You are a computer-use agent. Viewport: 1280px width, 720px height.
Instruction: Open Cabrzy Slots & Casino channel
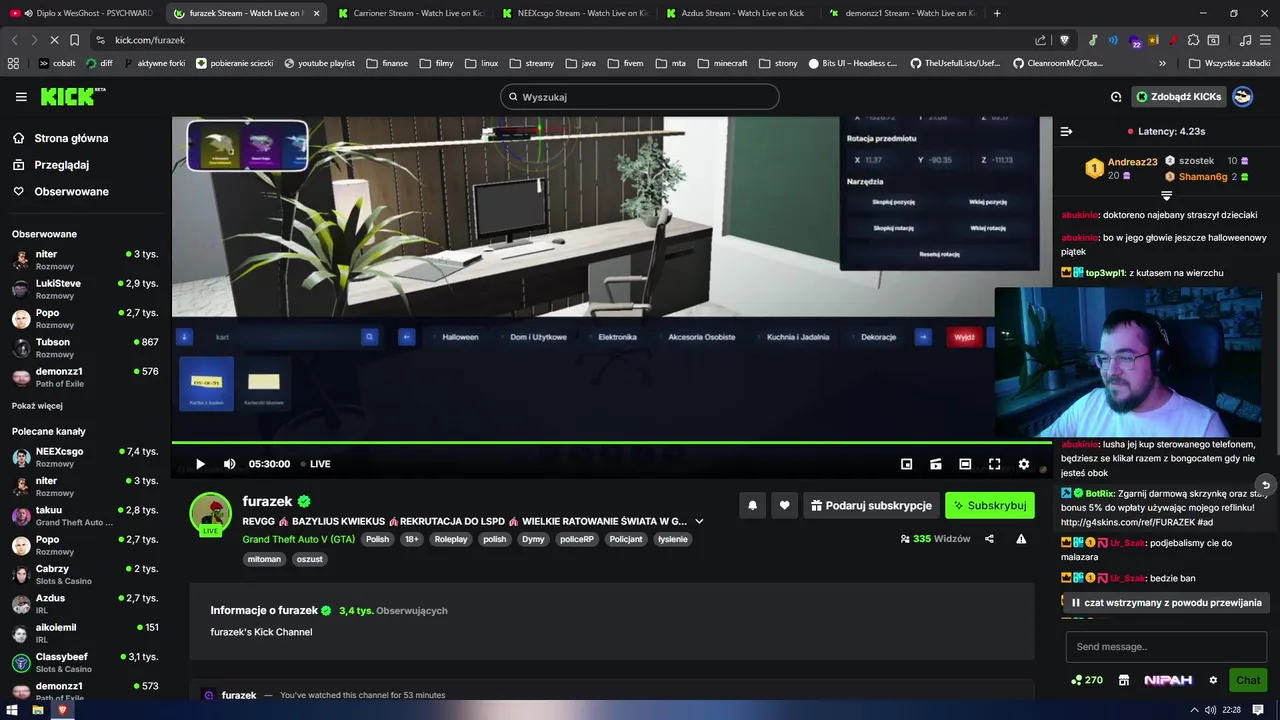pyautogui.click(x=85, y=574)
